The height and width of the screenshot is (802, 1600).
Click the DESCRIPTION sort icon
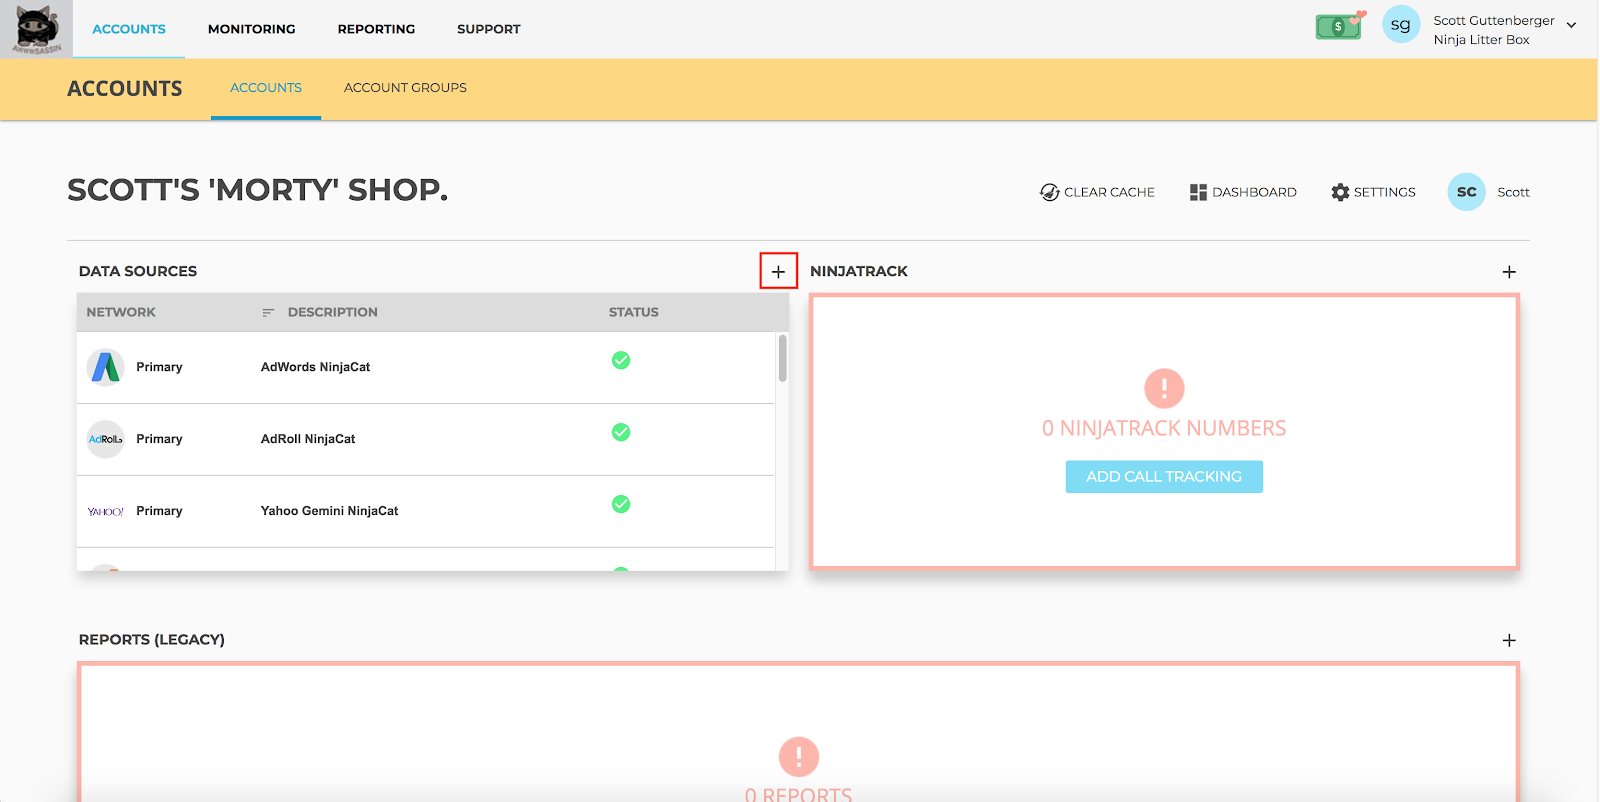click(268, 313)
